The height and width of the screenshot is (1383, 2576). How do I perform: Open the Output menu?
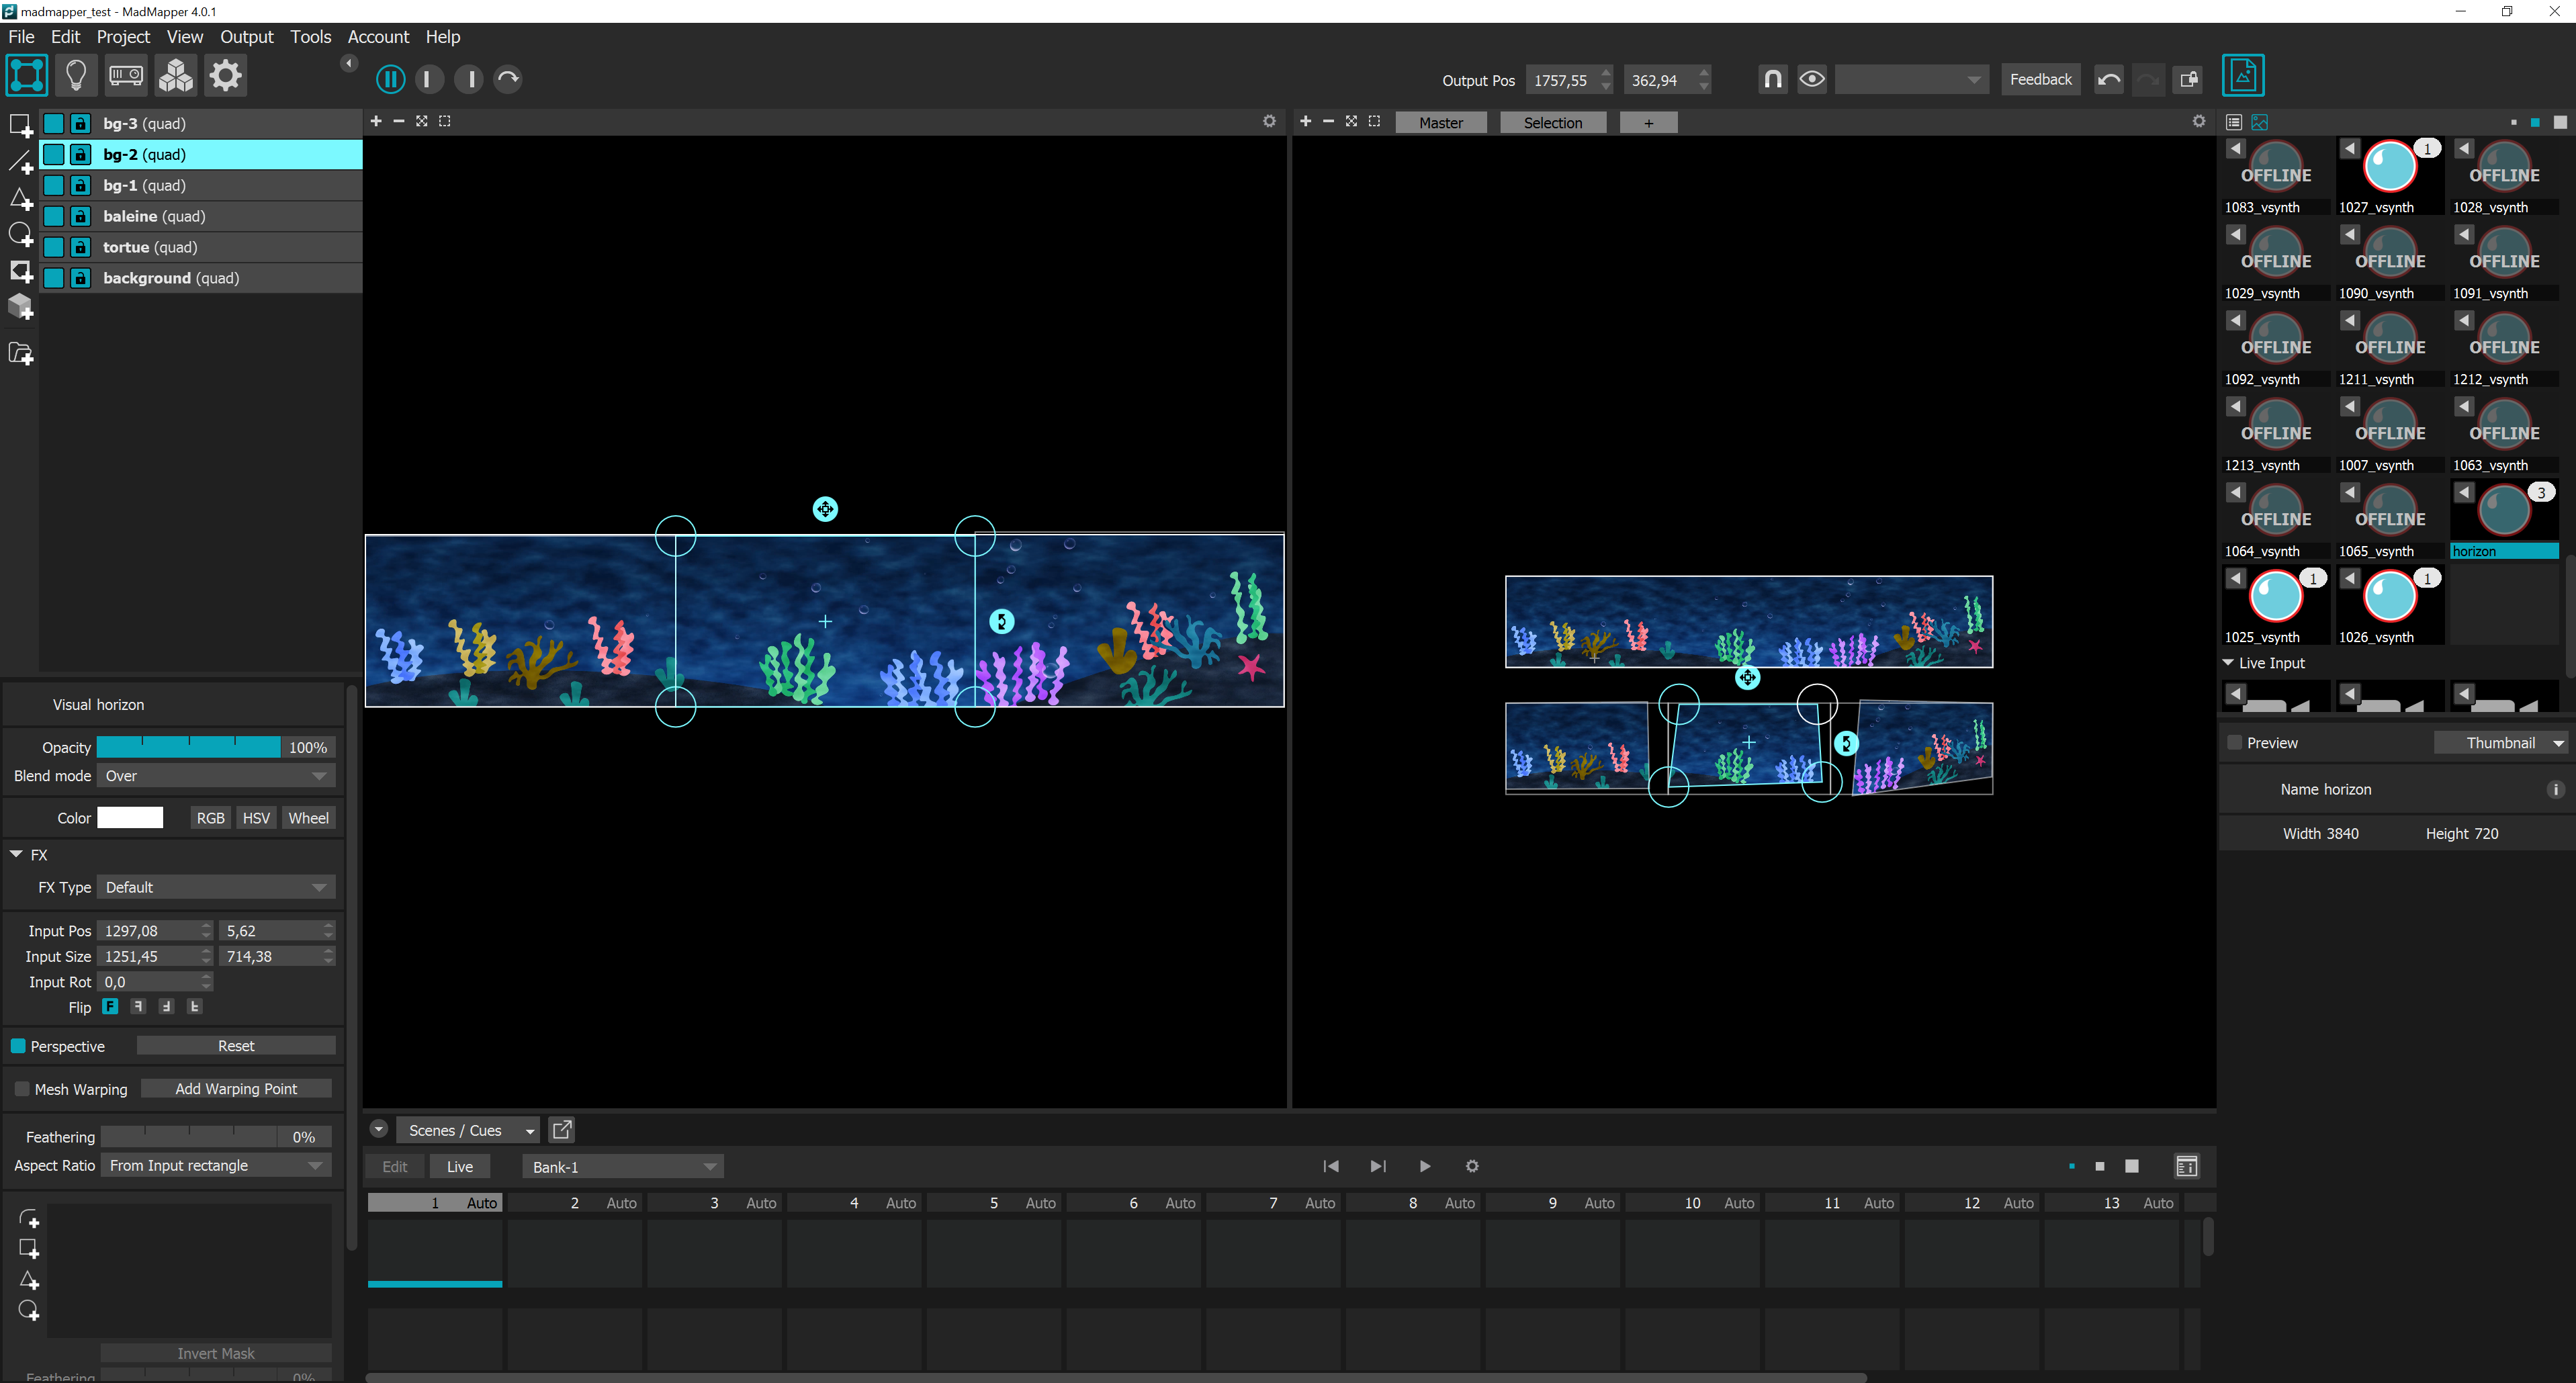tap(246, 37)
